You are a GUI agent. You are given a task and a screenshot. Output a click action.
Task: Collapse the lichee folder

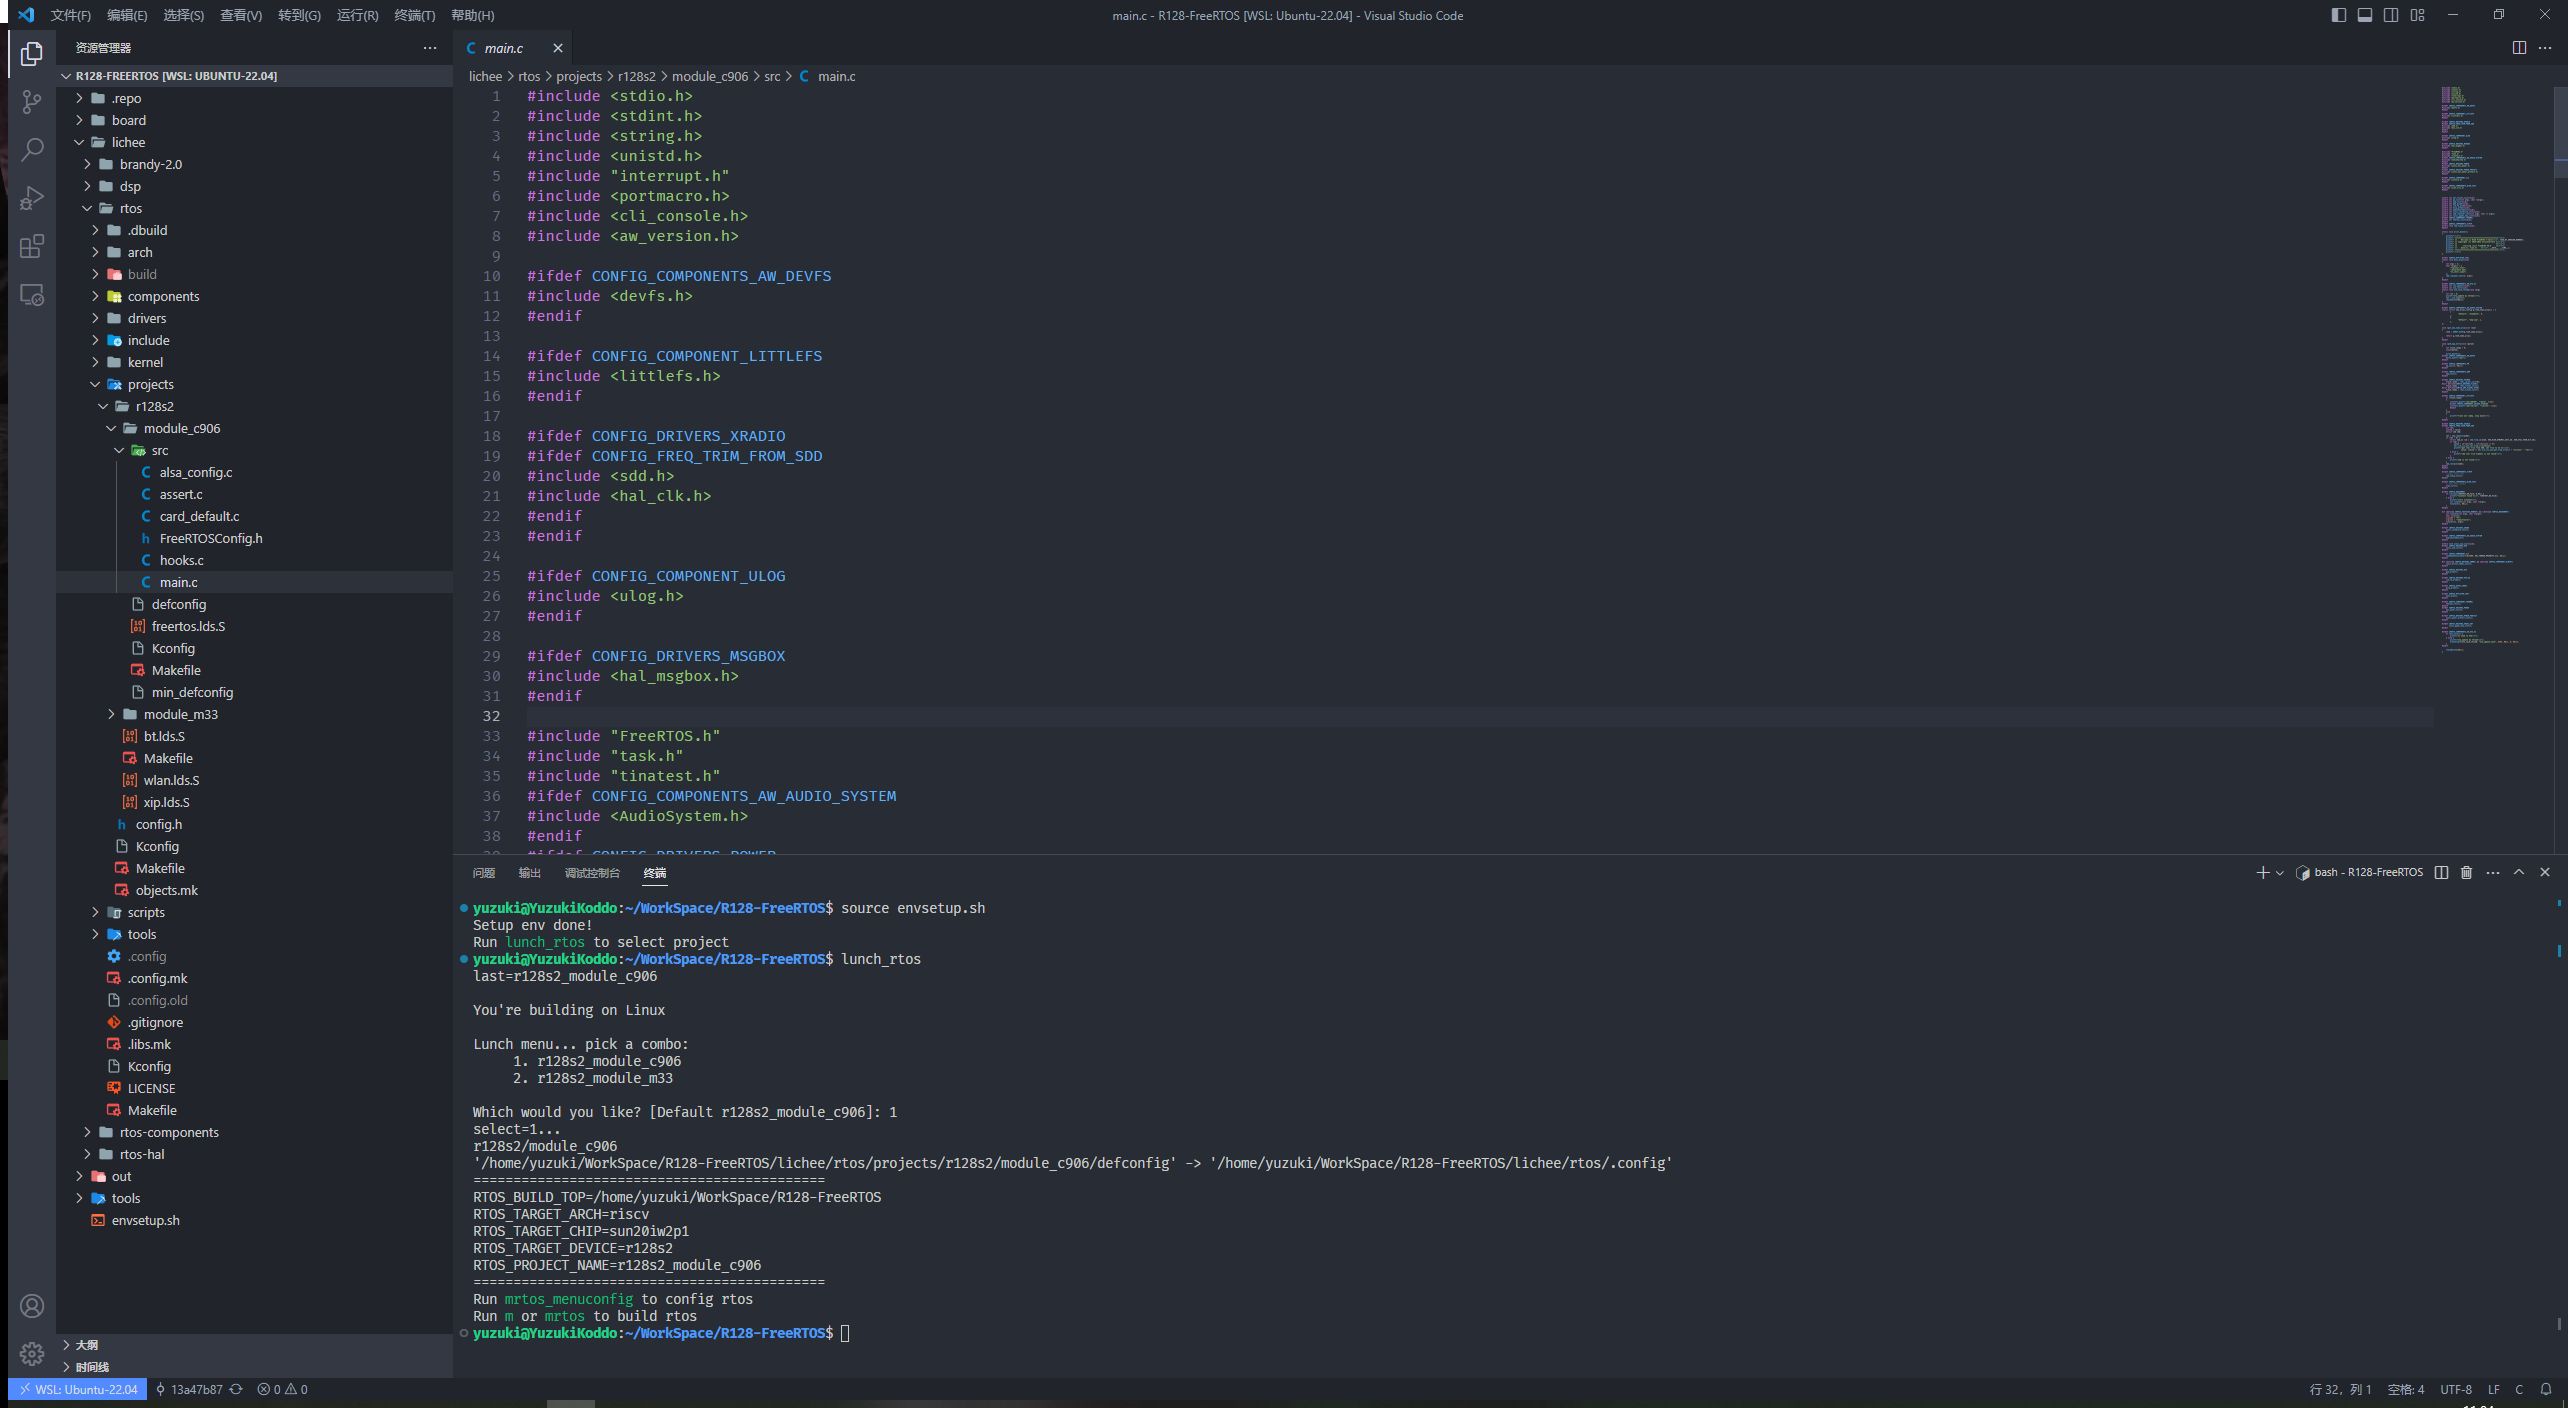point(128,142)
